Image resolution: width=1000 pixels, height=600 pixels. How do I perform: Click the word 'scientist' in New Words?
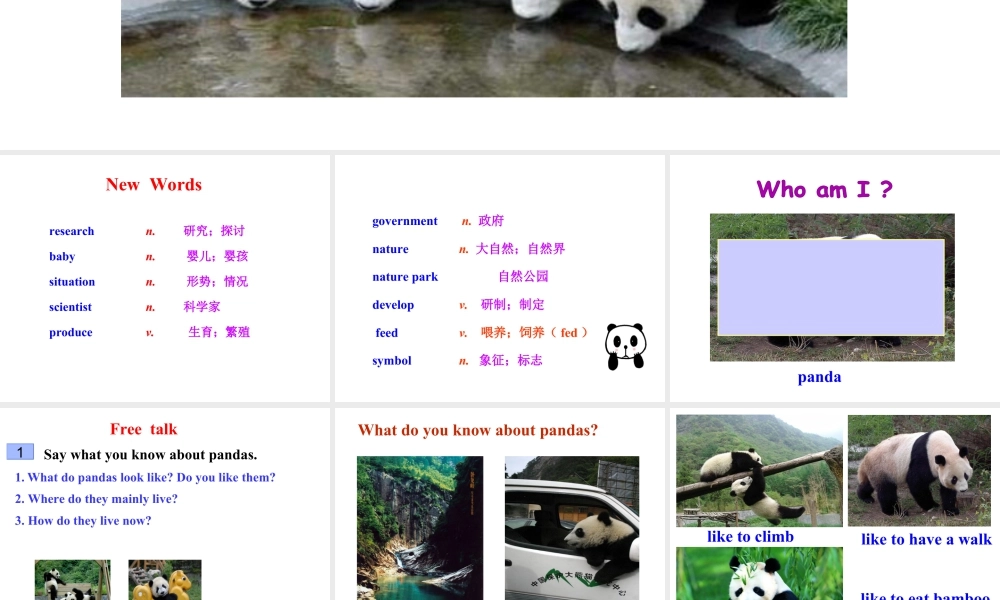(70, 307)
